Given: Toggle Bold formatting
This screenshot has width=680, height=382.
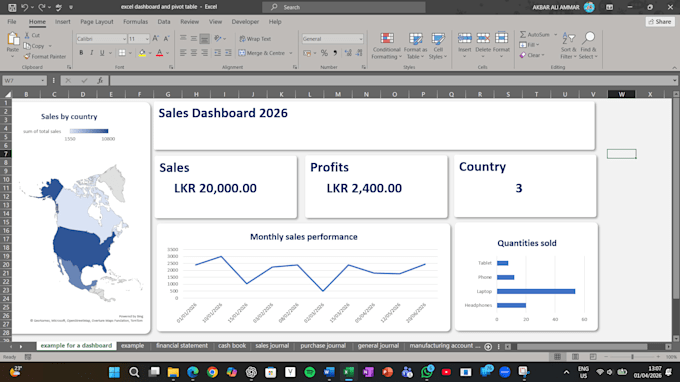Looking at the screenshot, I should [81, 53].
